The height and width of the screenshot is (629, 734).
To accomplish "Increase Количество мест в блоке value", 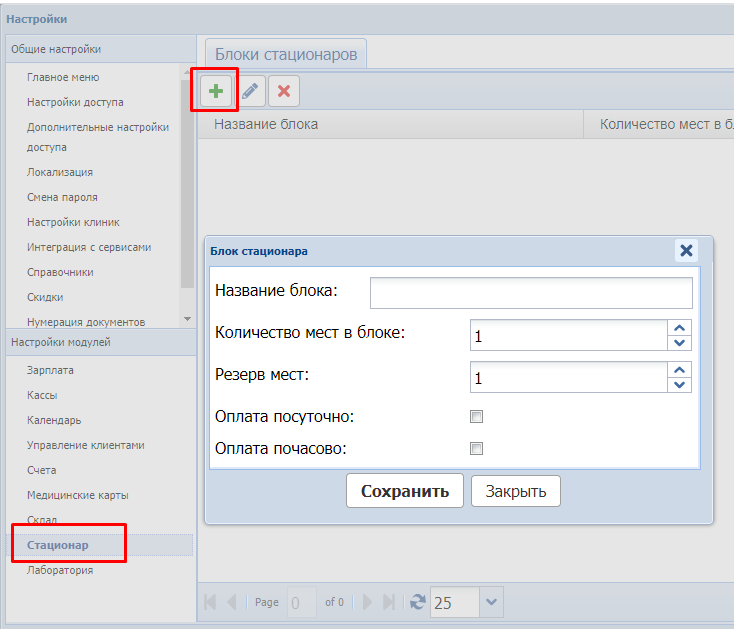I will pos(680,328).
